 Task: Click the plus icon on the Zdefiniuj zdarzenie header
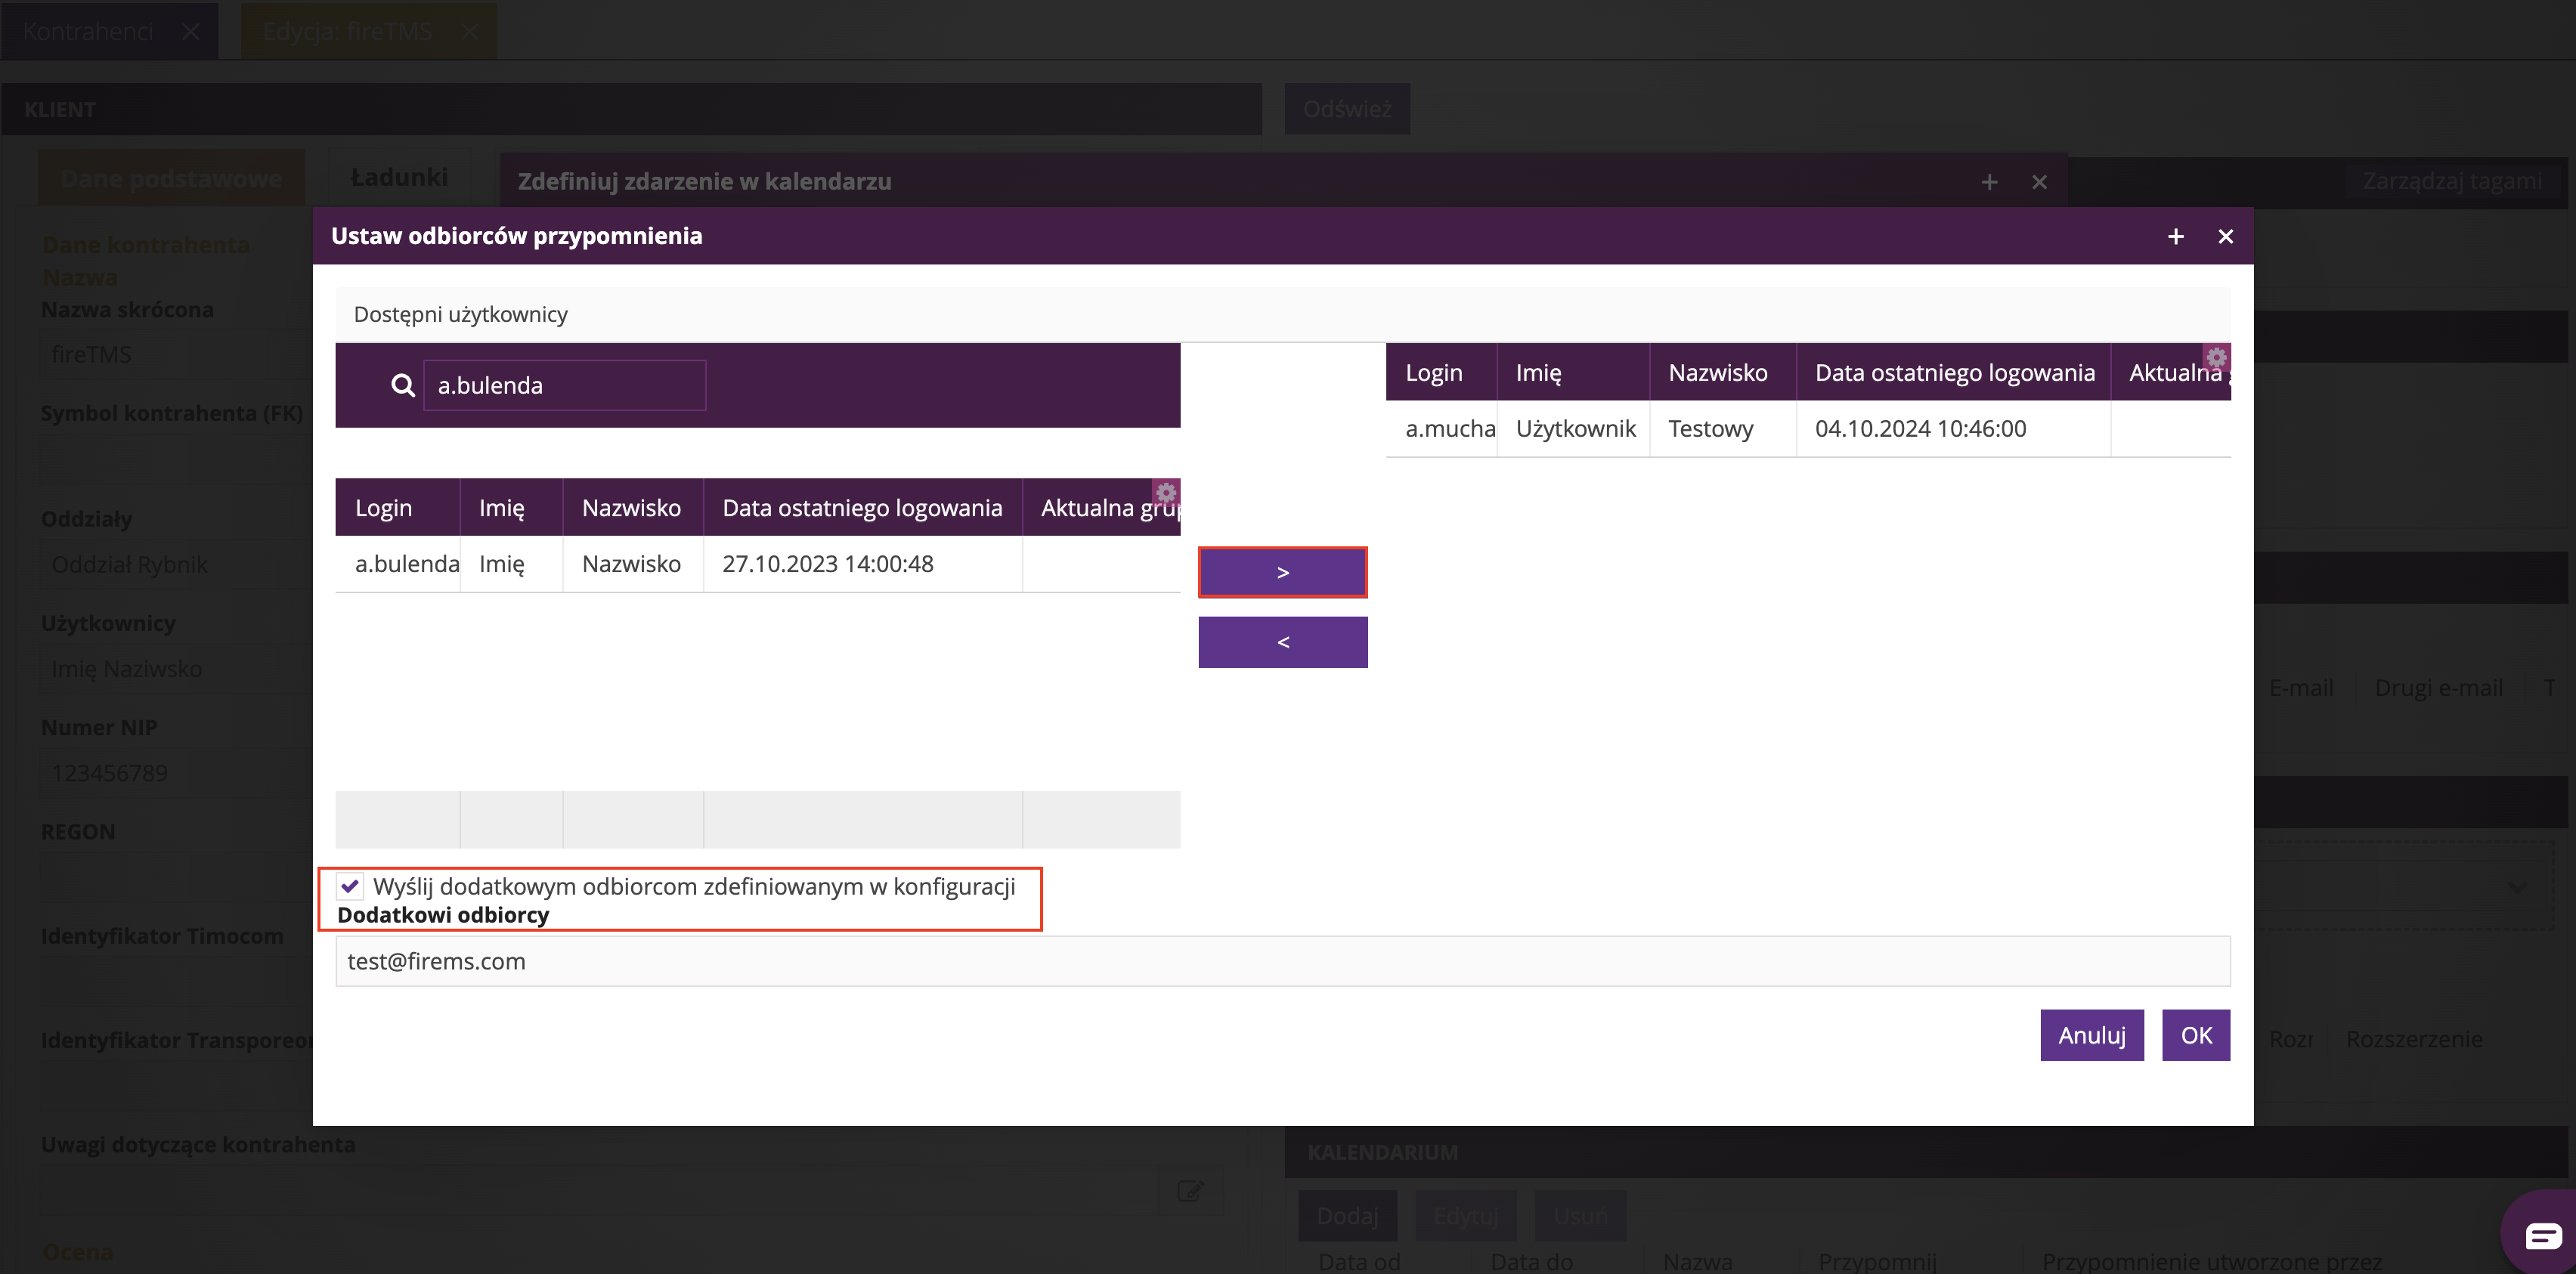pos(1989,182)
